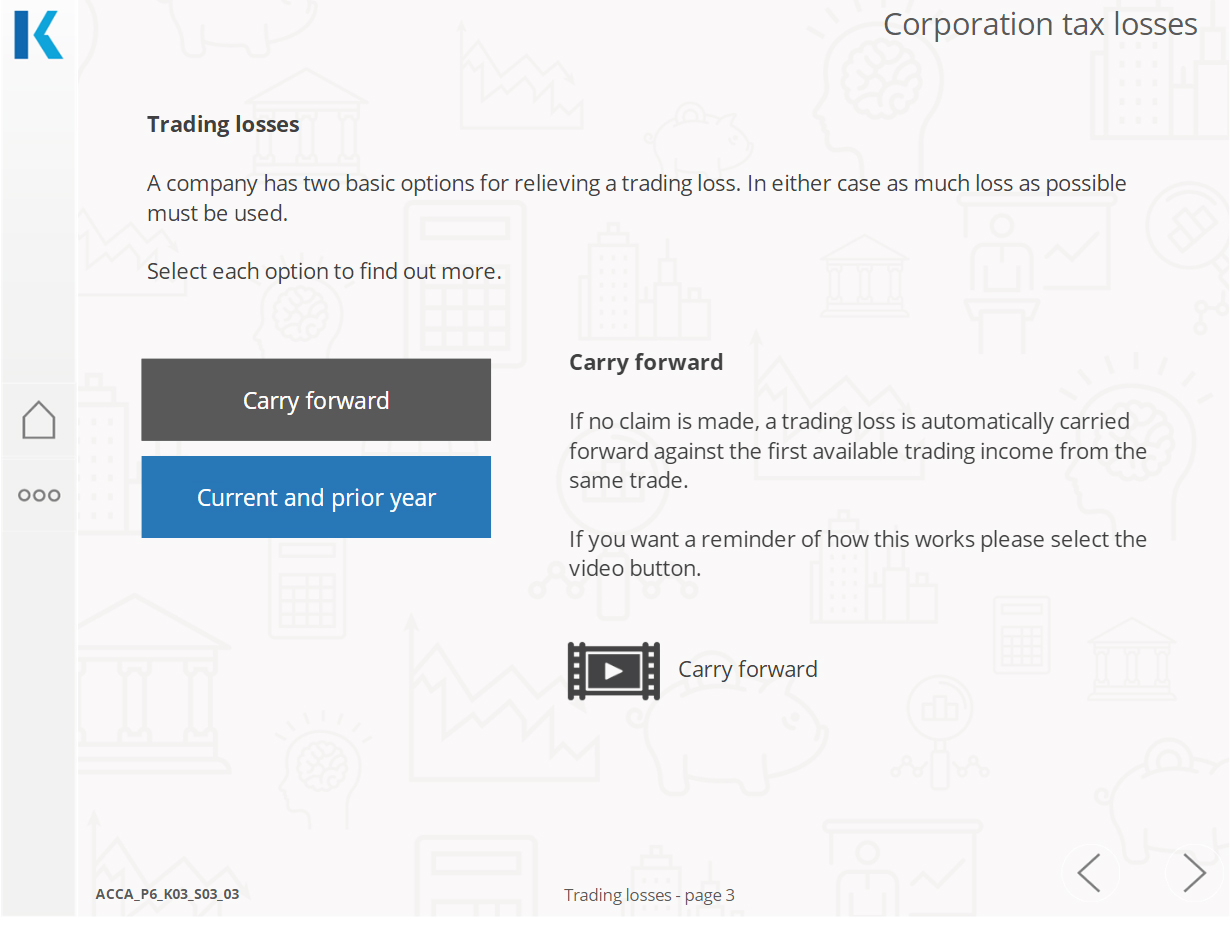Click the 'If no claim is made' paragraph
1230x927 pixels.
858,451
